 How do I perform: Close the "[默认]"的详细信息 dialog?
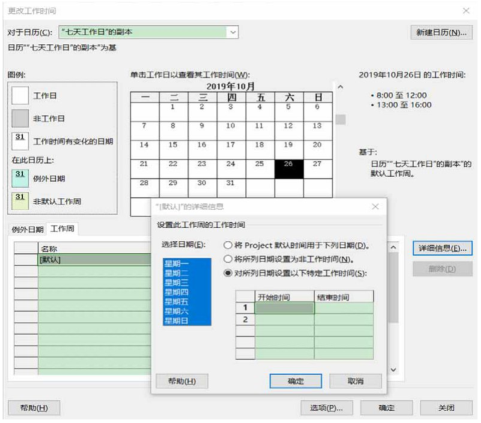click(375, 207)
